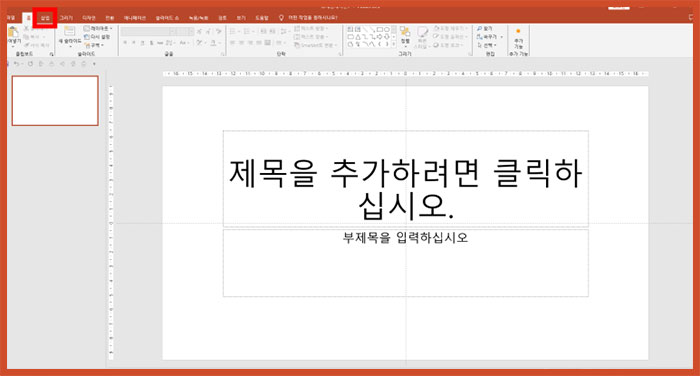
Task: Open the Layout (레이아웃) dropdown
Action: click(x=98, y=29)
